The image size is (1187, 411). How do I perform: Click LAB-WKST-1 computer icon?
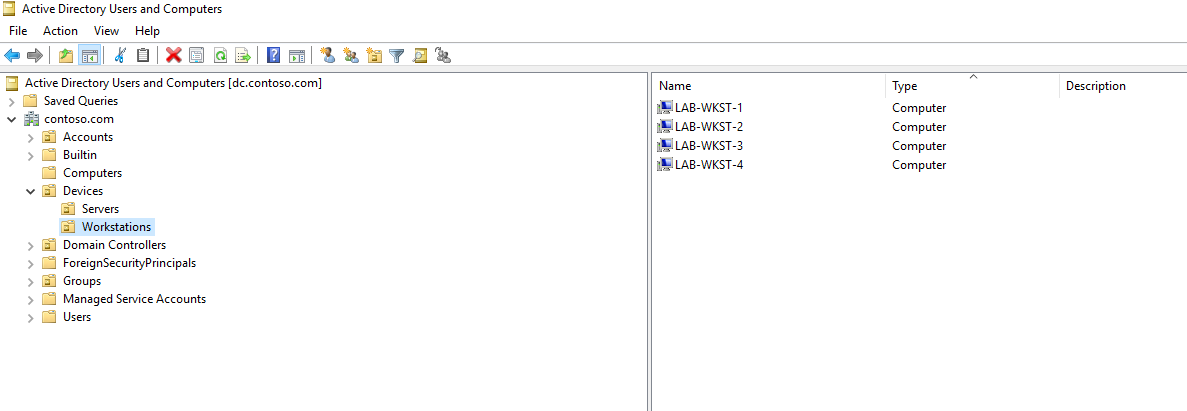pos(665,107)
